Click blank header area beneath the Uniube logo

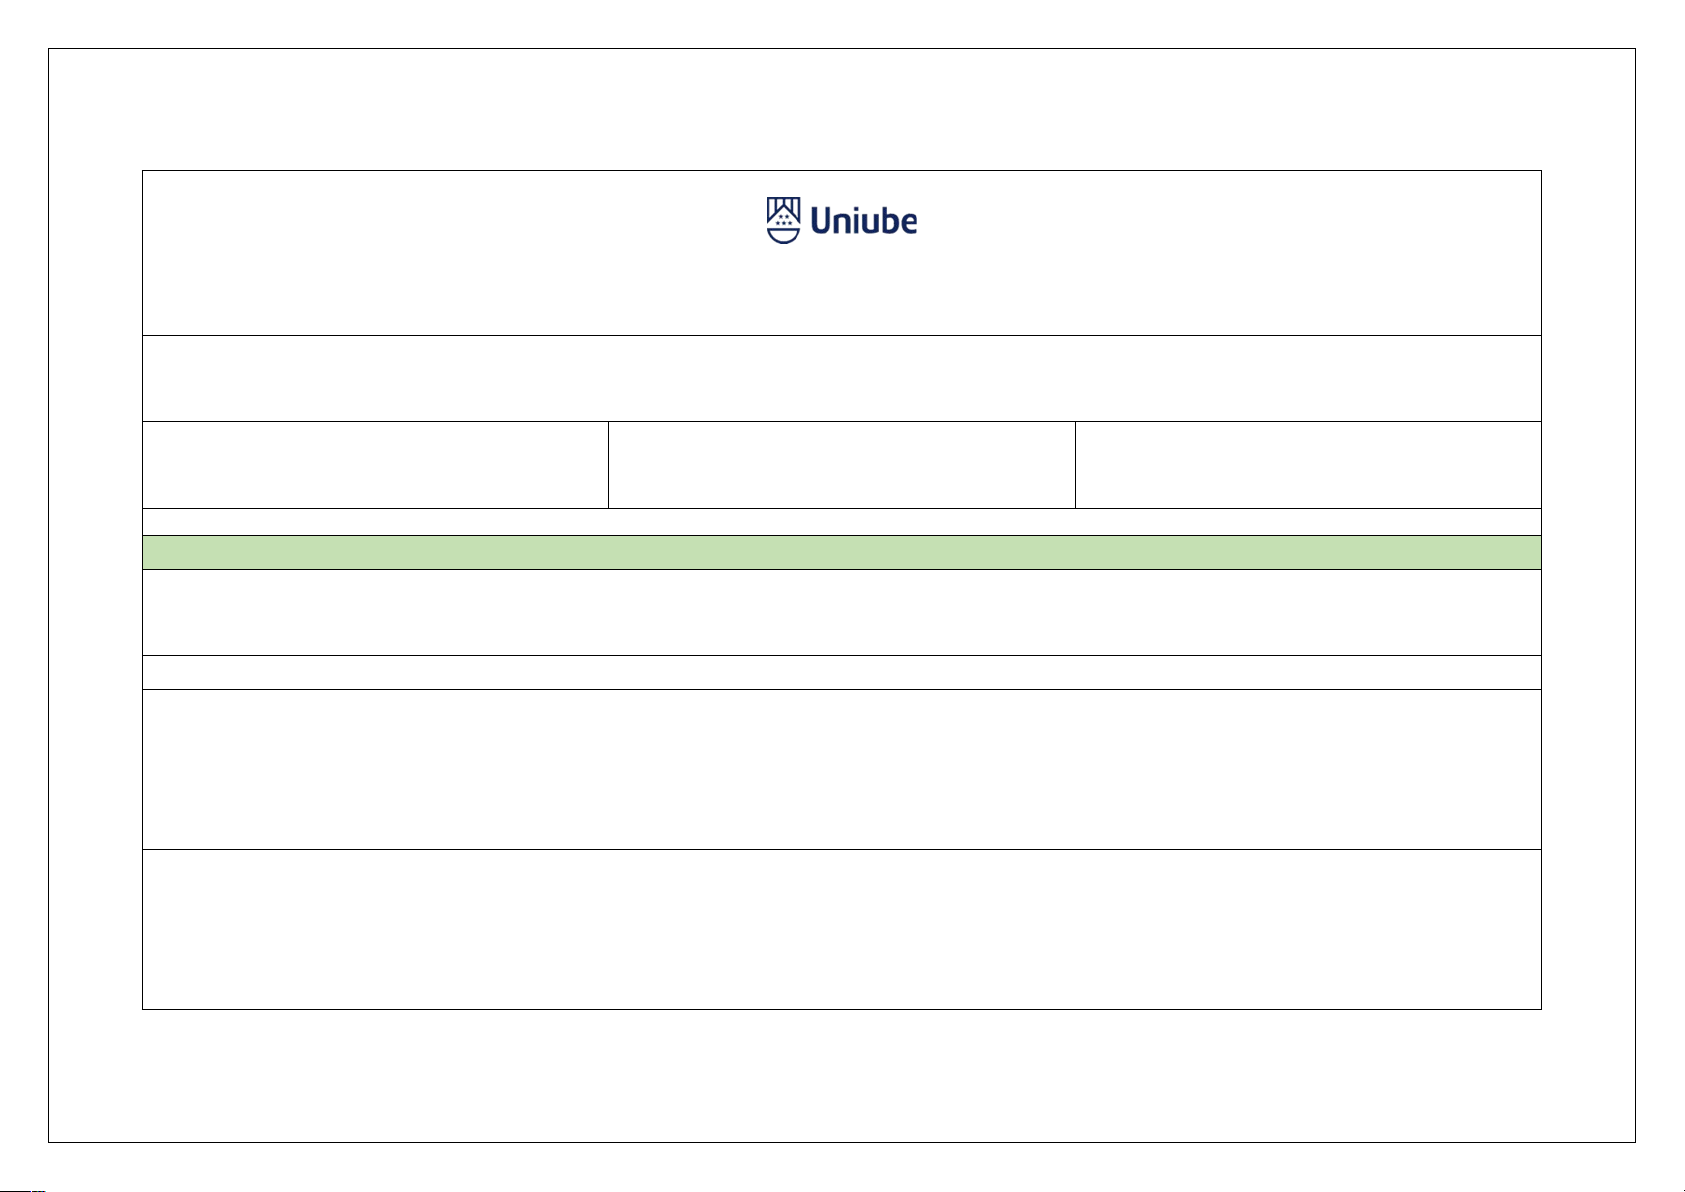tap(841, 295)
